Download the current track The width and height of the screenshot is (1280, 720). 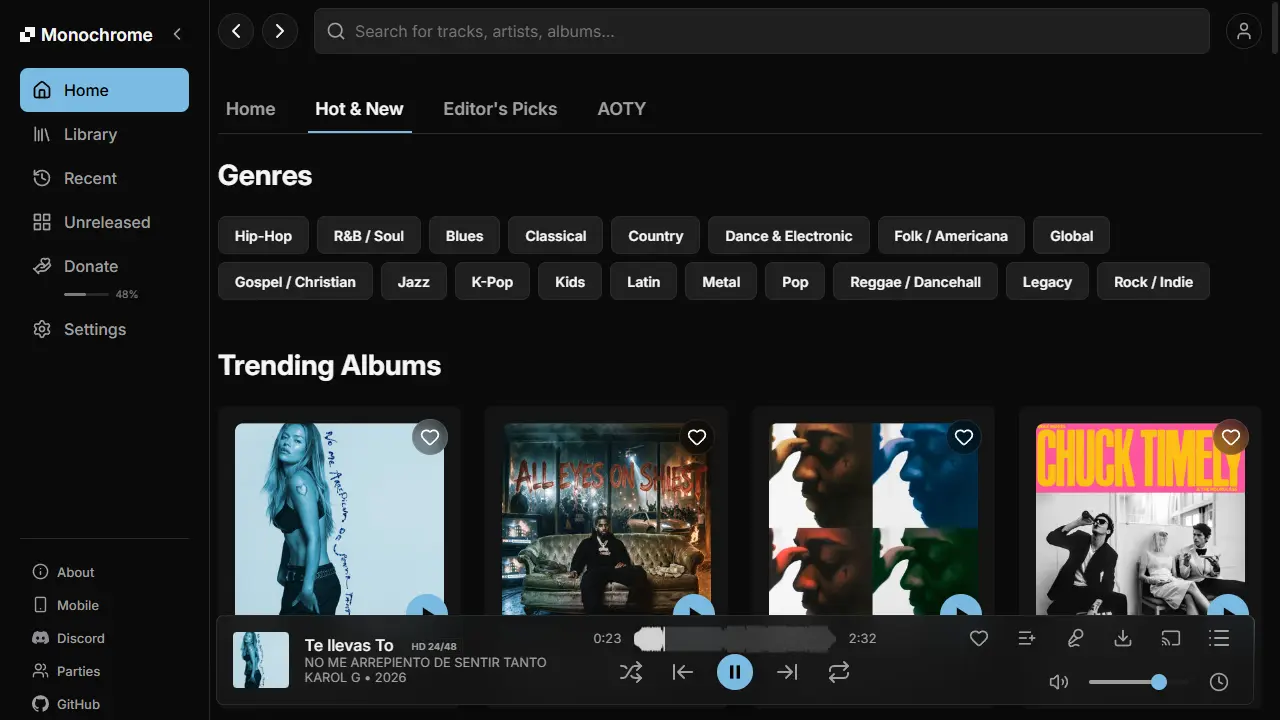pyautogui.click(x=1123, y=638)
